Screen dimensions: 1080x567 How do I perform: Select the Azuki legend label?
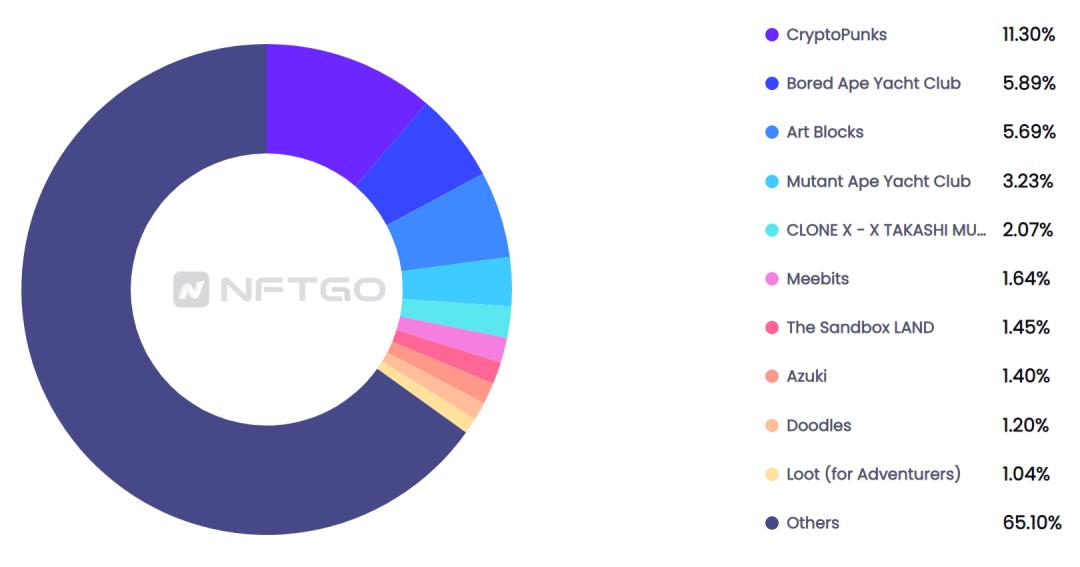pyautogui.click(x=807, y=376)
